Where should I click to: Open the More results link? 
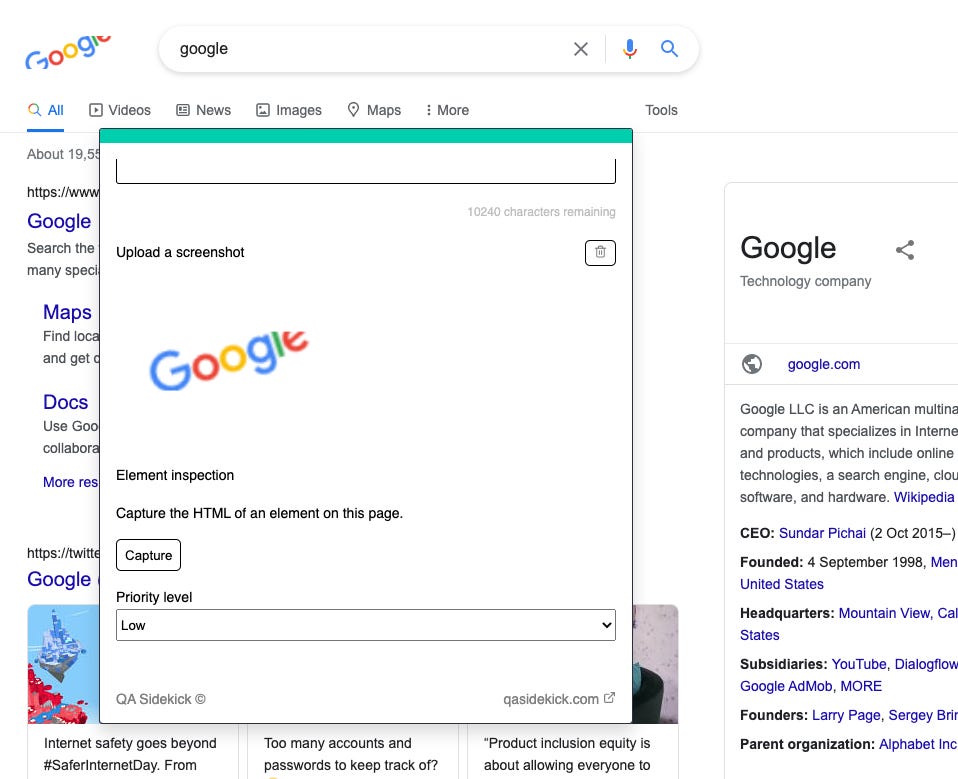pyautogui.click(x=70, y=482)
